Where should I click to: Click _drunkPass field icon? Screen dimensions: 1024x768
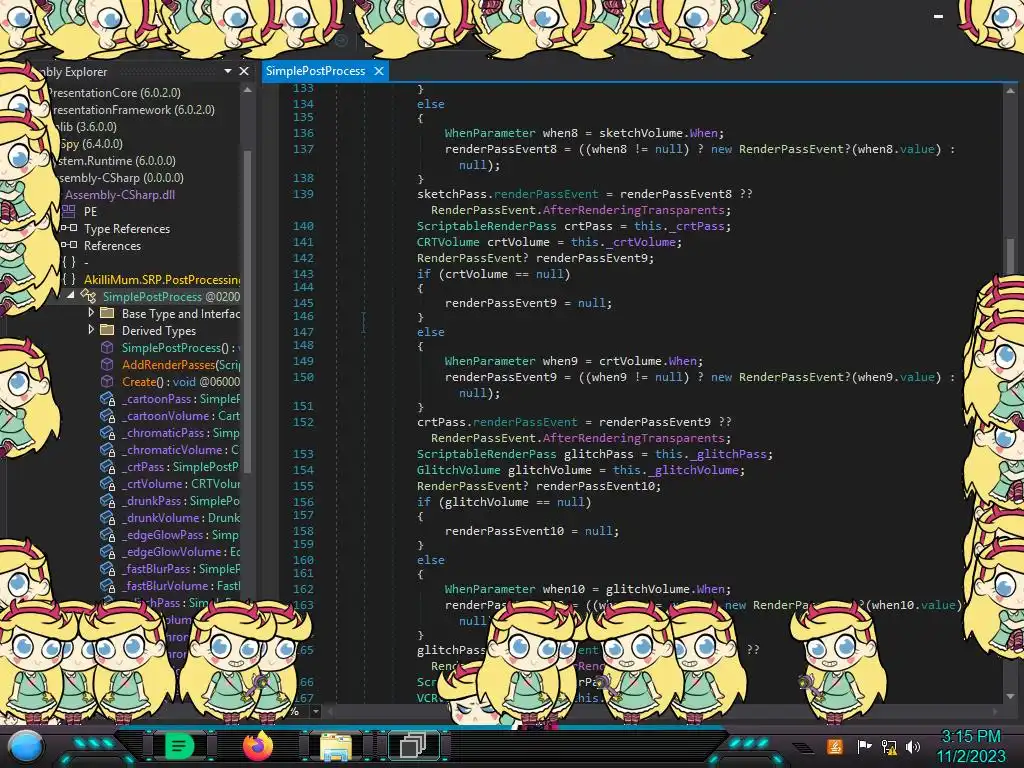[x=107, y=500]
